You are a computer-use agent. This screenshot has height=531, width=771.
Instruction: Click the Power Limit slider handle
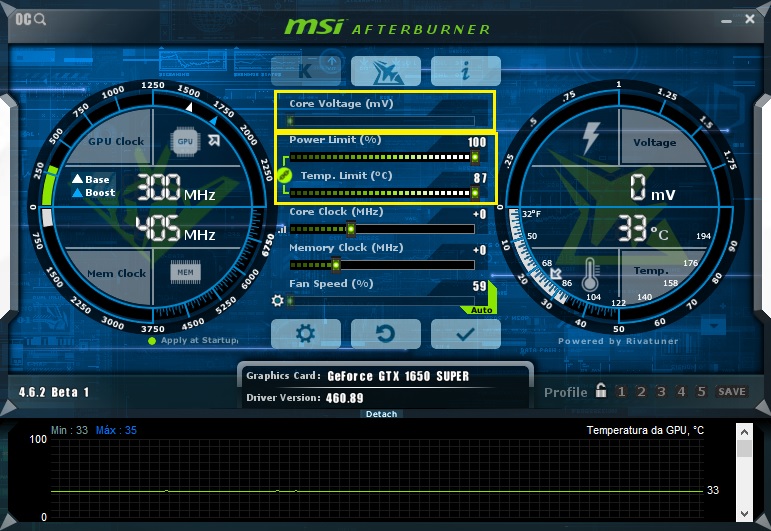coord(475,157)
